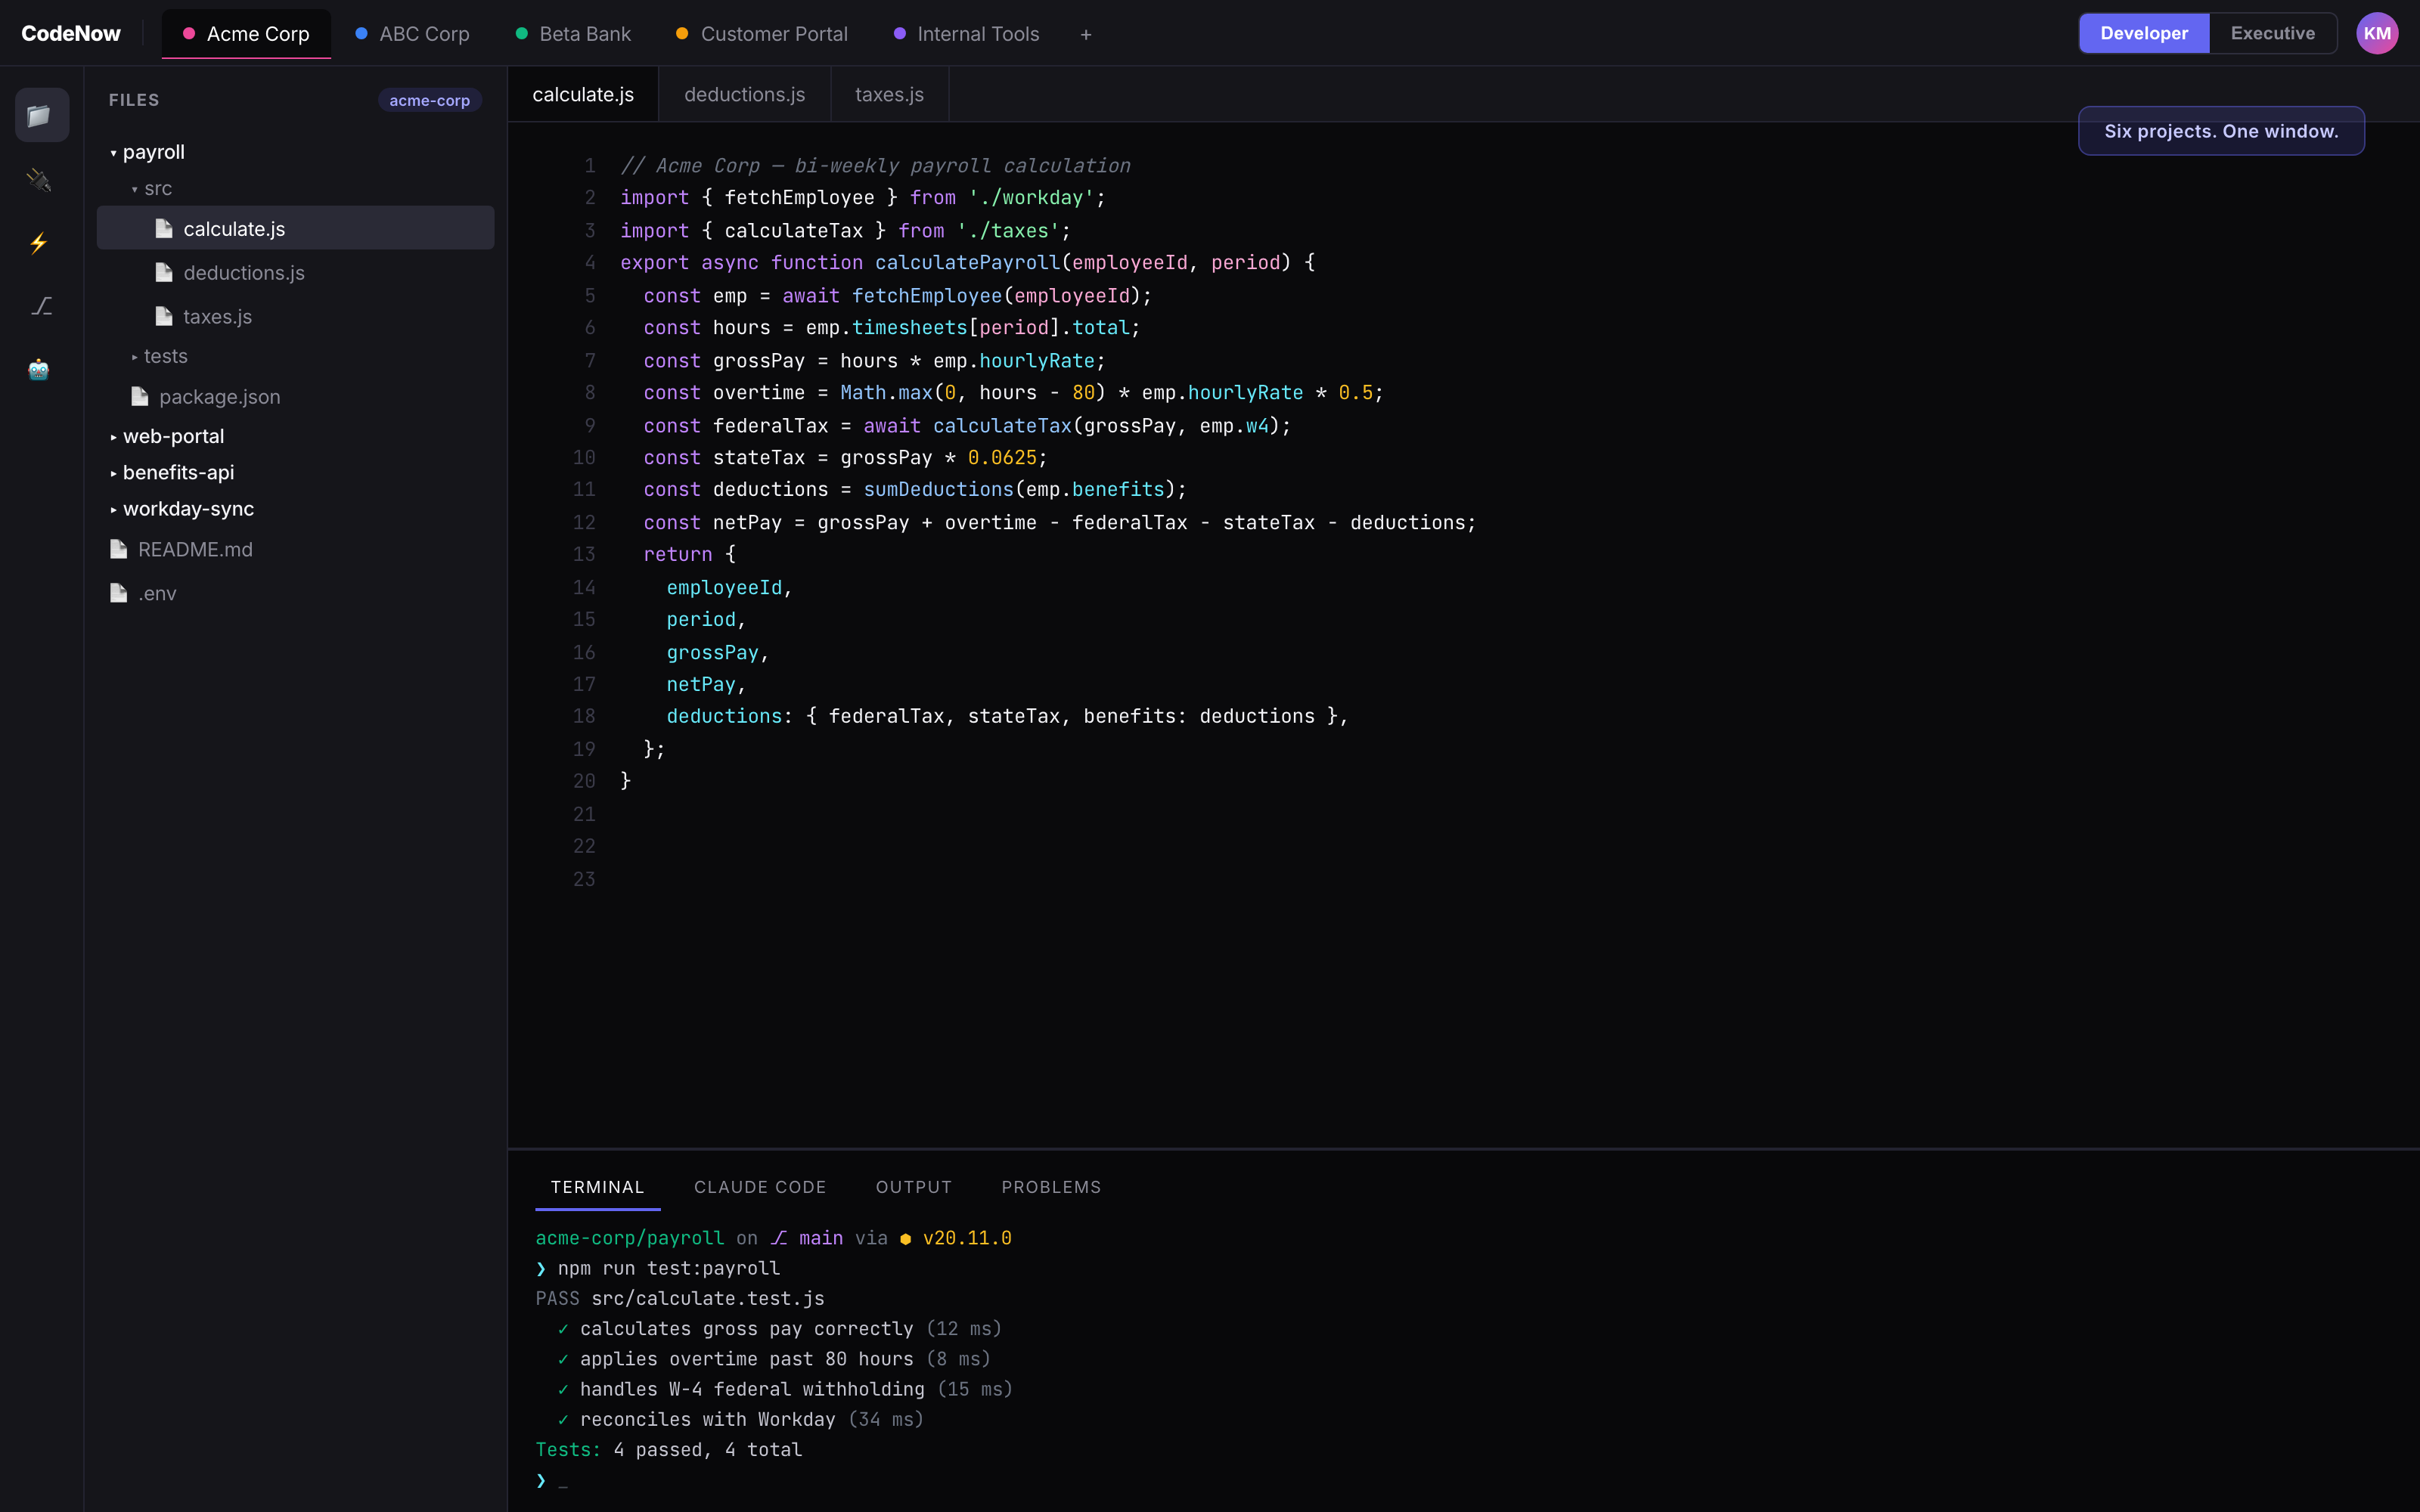Image resolution: width=2420 pixels, height=1512 pixels.
Task: Collapse the payroll folder
Action: 147,152
